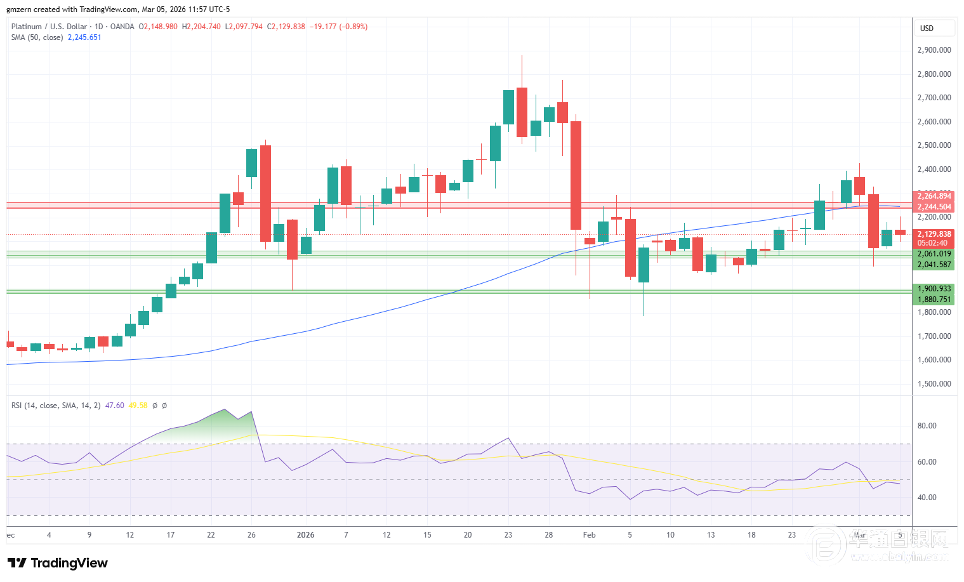
Task: Click the TradingView logo in the footer
Action: pos(57,563)
